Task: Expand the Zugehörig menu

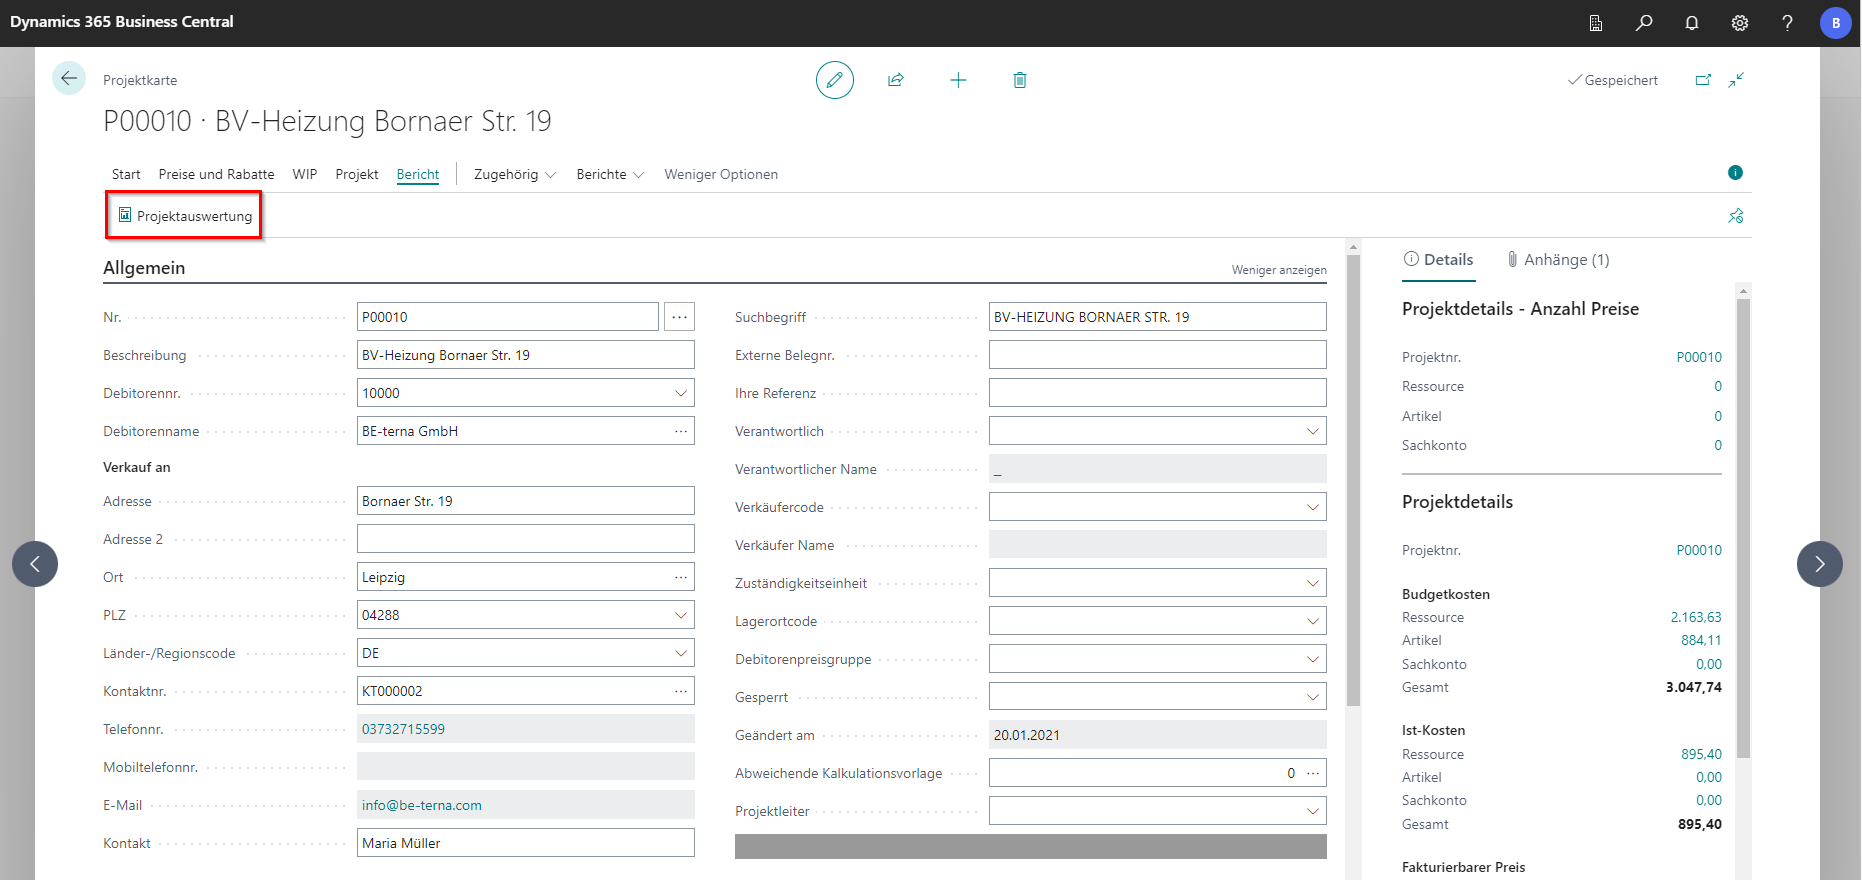Action: 515,174
